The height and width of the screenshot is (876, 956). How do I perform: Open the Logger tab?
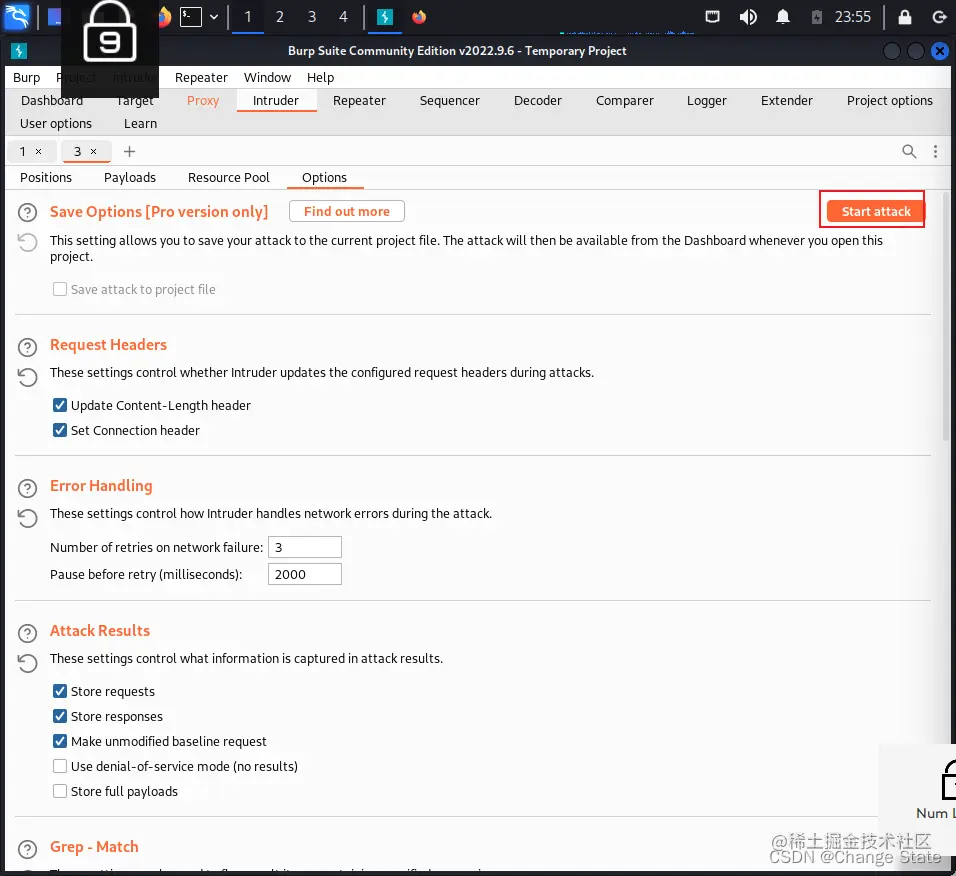click(707, 101)
